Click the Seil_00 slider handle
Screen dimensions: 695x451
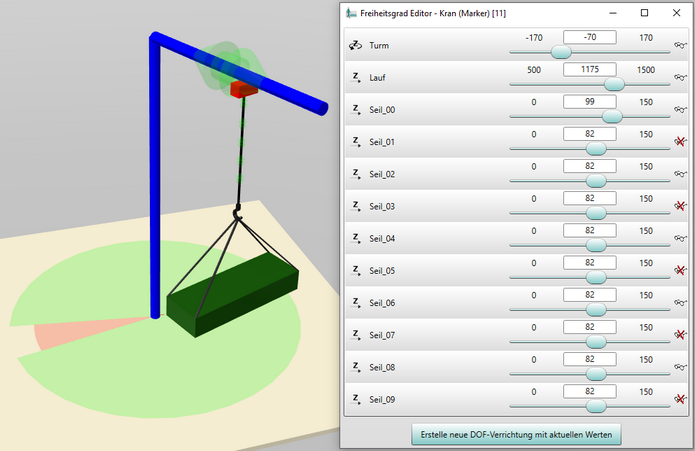tap(612, 117)
